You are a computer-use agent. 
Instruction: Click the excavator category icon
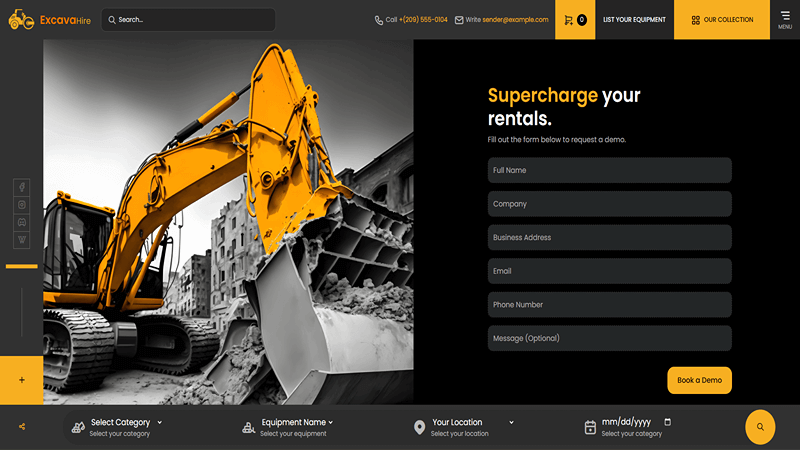[x=78, y=427]
